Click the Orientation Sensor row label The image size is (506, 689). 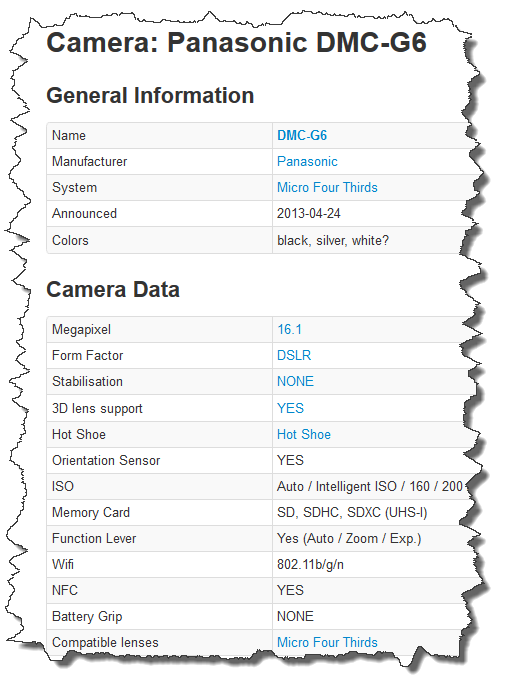point(106,460)
